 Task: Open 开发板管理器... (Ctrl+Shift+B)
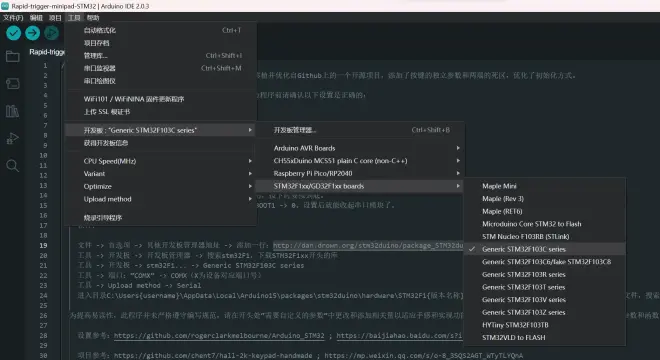point(360,130)
